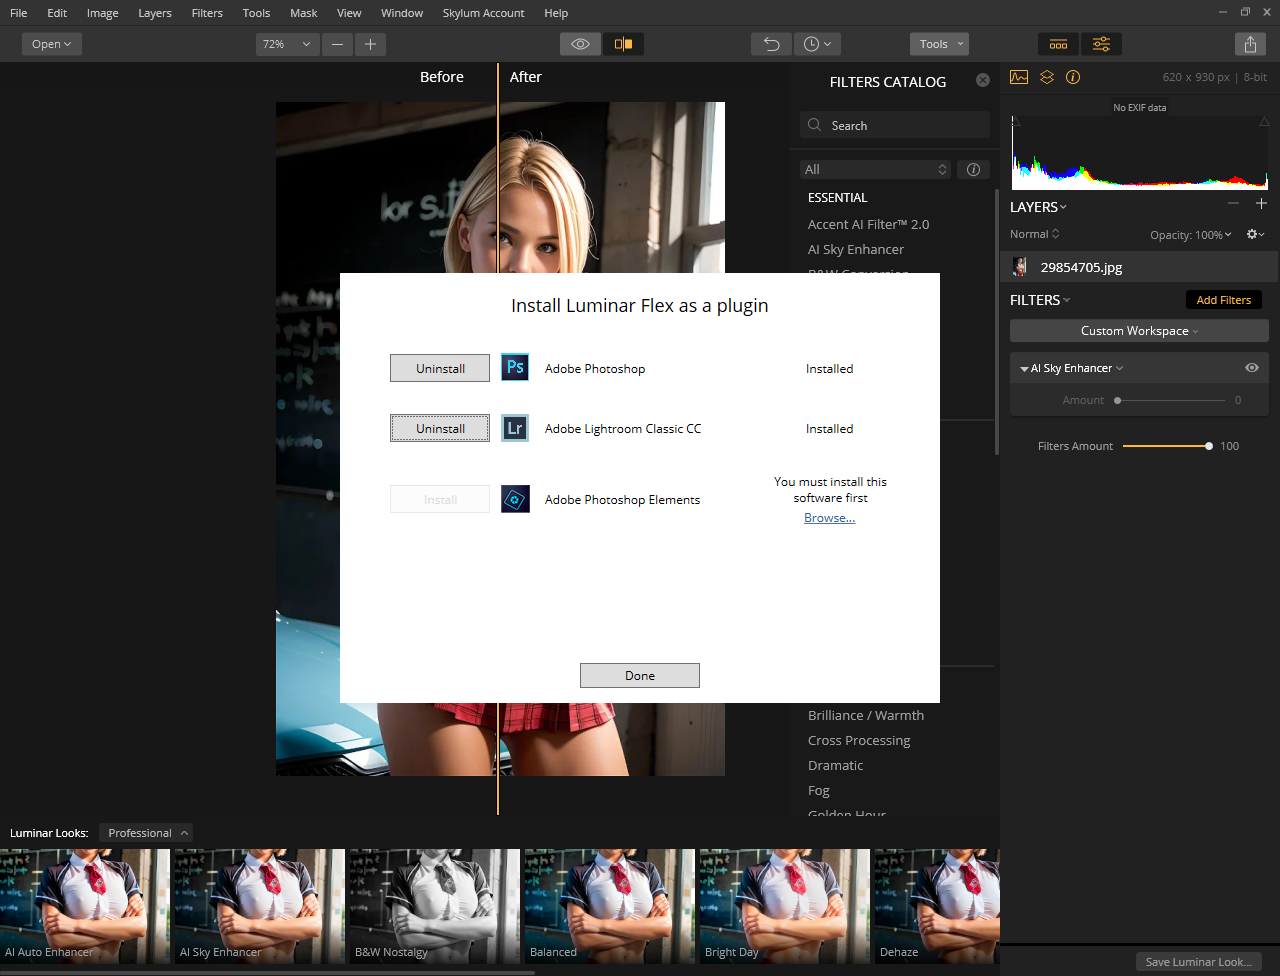Apply the Dehaze look thumbnail

pyautogui.click(x=937, y=906)
